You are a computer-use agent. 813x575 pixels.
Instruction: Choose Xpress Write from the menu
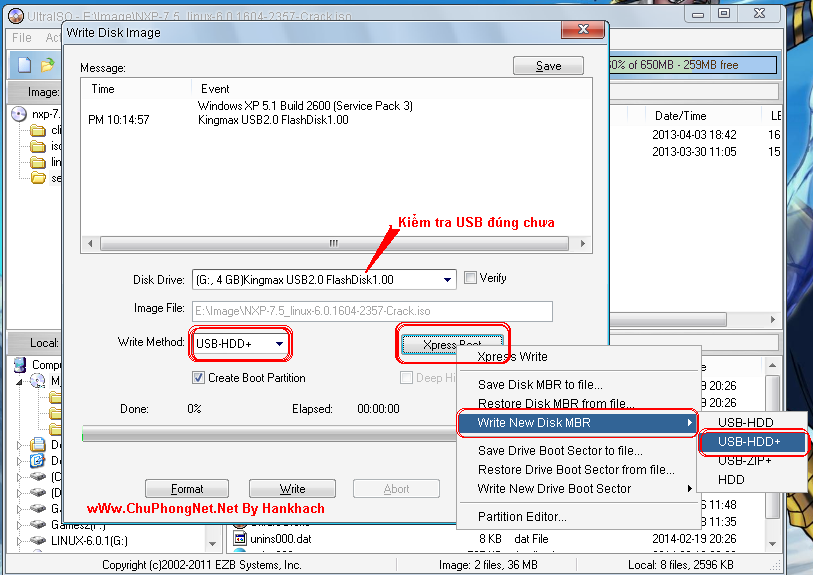[x=578, y=357]
